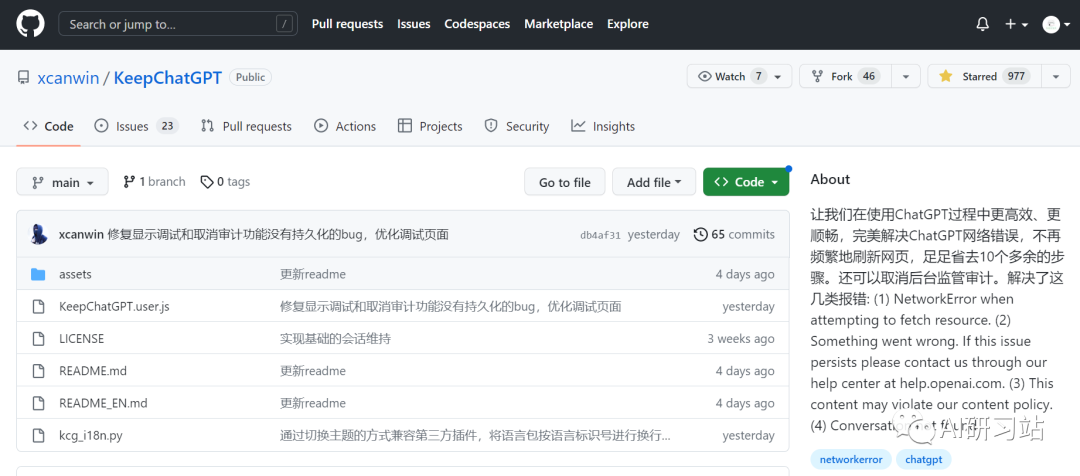Click the Watch button
1080x476 pixels.
click(739, 76)
